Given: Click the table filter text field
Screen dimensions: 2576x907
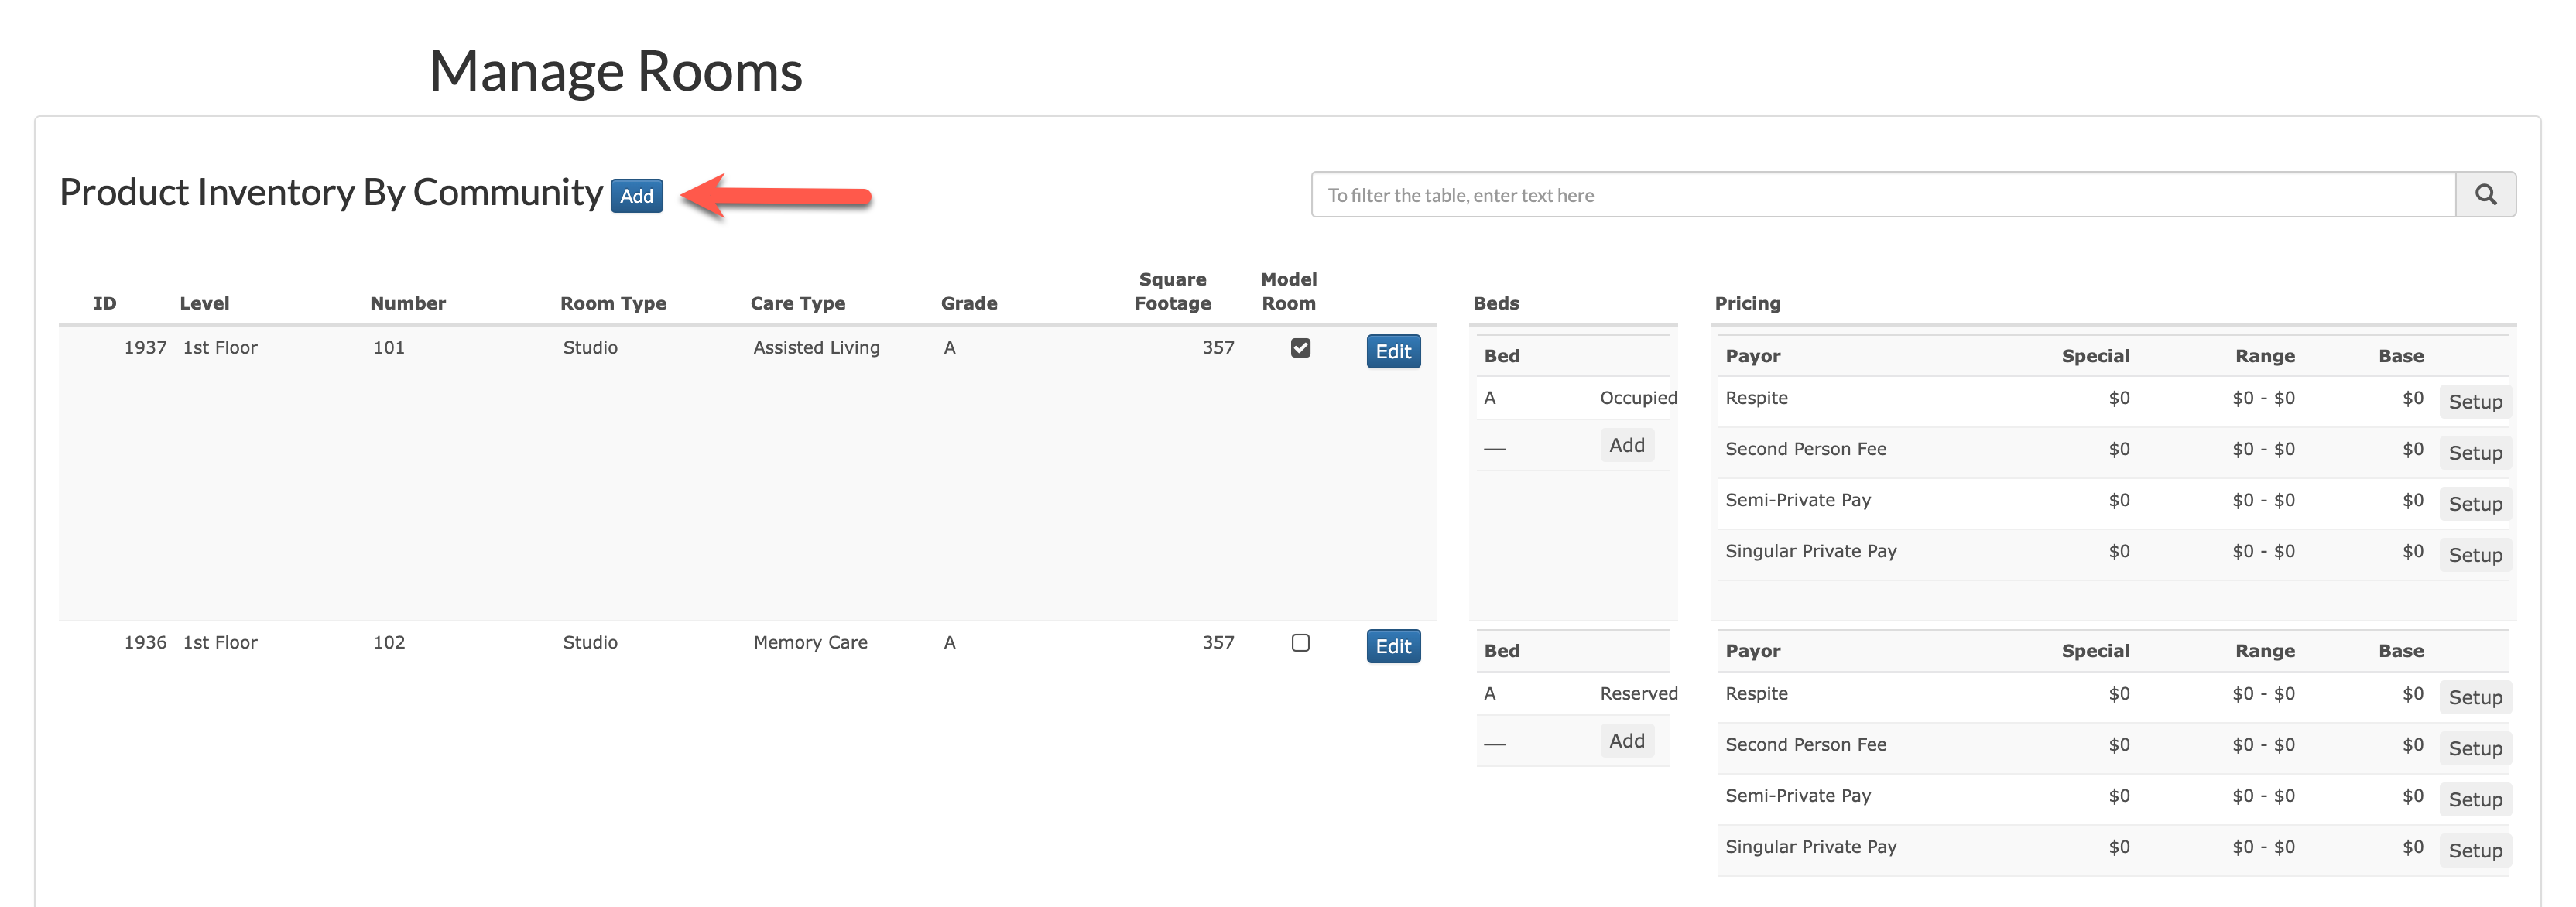Looking at the screenshot, I should click(x=1882, y=195).
